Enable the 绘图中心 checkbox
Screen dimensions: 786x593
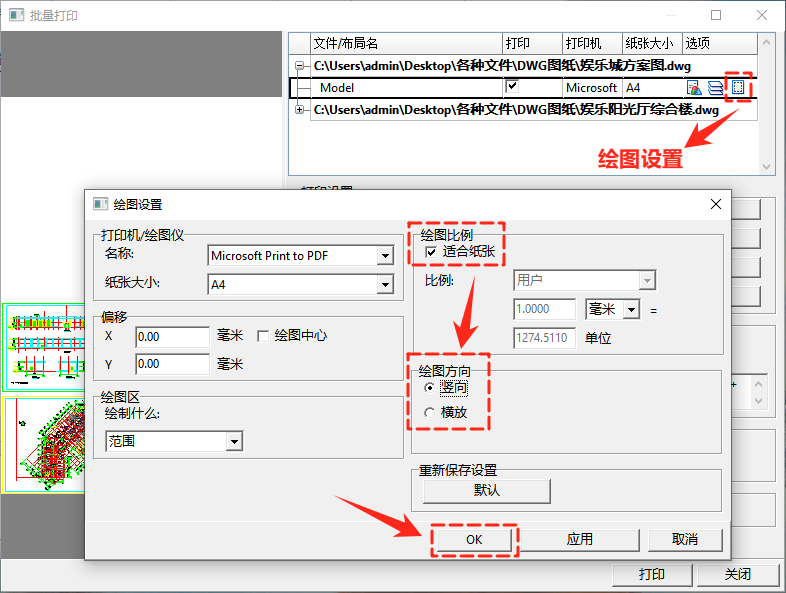[263, 336]
